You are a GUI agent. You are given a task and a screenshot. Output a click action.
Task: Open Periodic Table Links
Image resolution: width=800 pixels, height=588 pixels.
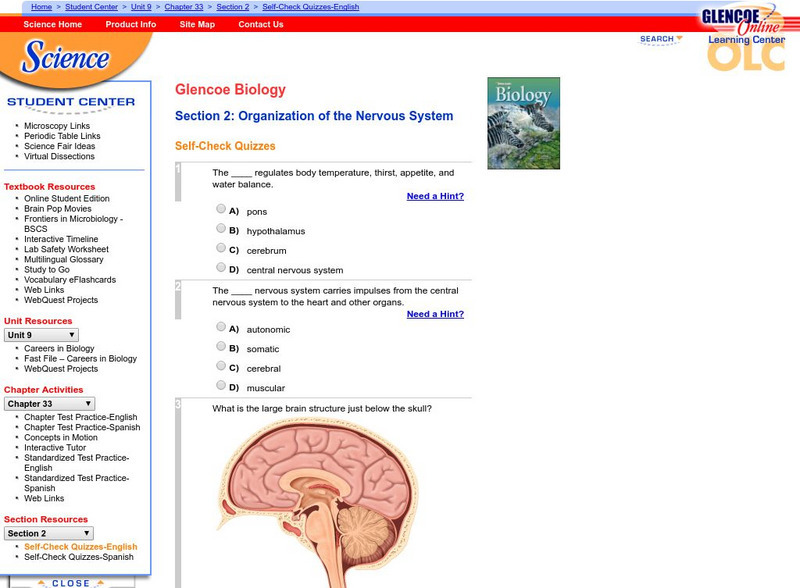point(62,136)
